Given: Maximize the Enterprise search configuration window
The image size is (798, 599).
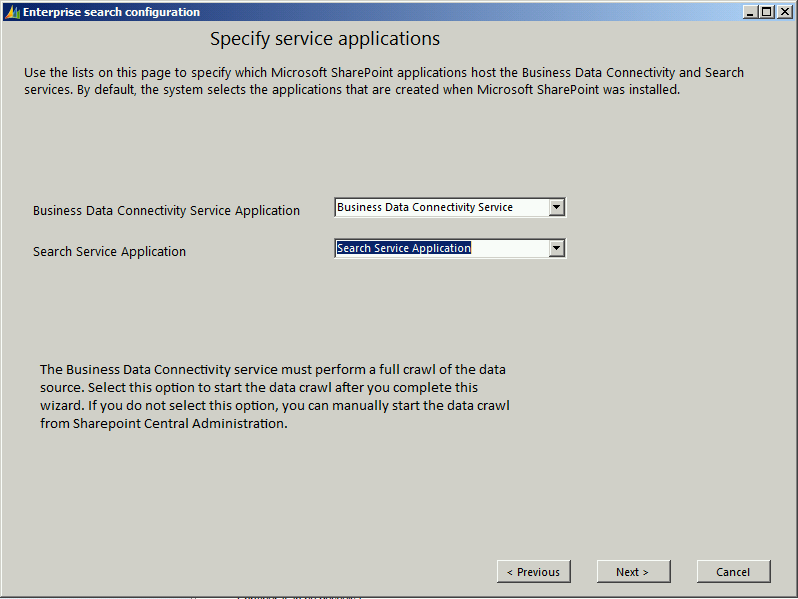Looking at the screenshot, I should point(766,12).
